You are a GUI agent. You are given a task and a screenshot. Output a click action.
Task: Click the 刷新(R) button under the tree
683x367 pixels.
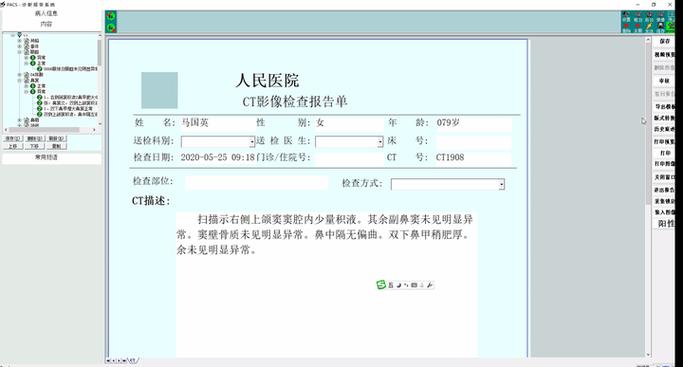[56, 138]
